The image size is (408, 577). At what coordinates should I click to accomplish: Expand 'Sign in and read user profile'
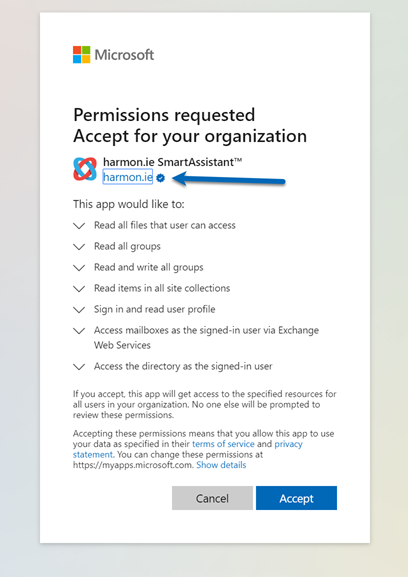click(x=79, y=309)
